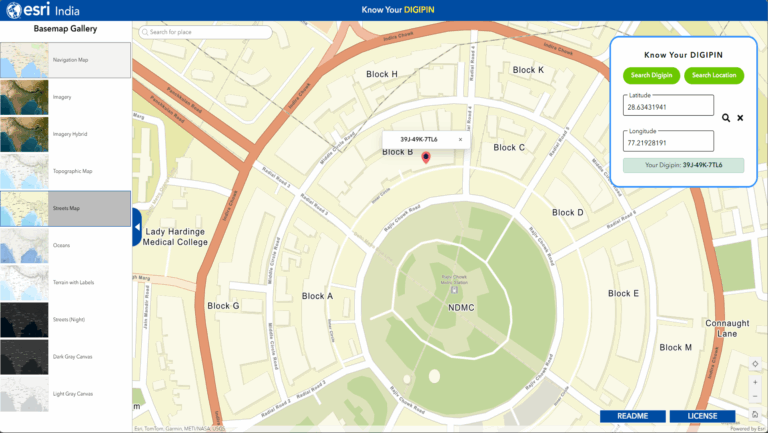The width and height of the screenshot is (768, 433).
Task: Click the Basemap Gallery heading
Action: click(x=65, y=29)
